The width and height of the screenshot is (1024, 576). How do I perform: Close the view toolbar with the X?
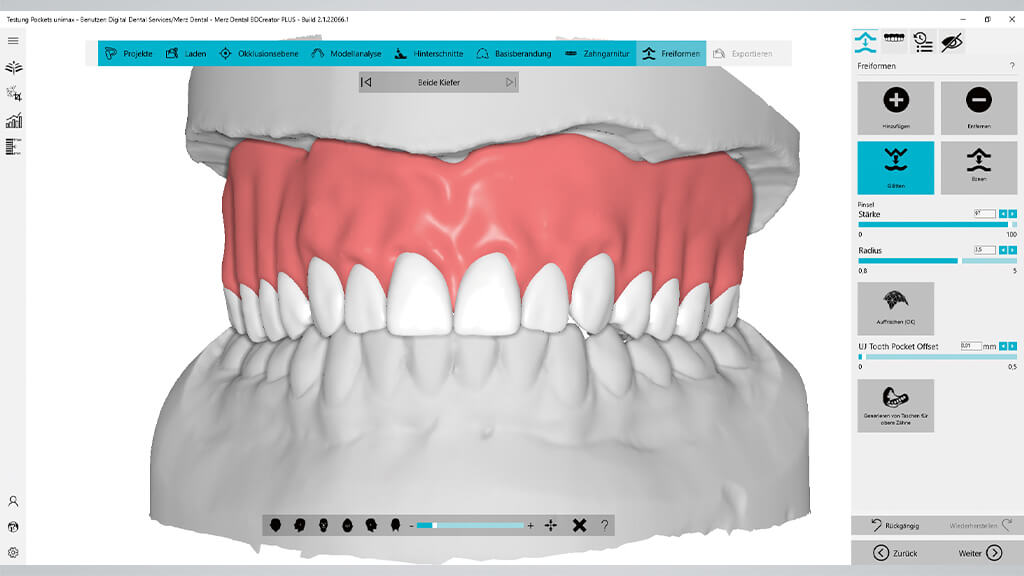click(x=579, y=525)
